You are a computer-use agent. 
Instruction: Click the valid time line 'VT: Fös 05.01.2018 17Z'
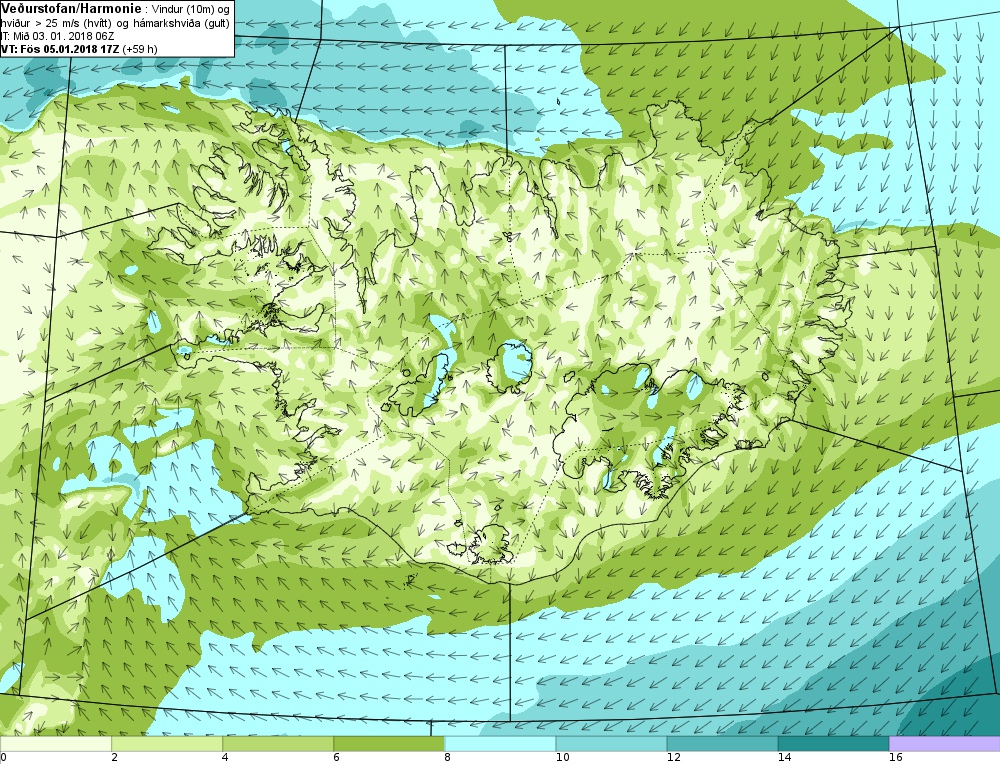(61, 48)
